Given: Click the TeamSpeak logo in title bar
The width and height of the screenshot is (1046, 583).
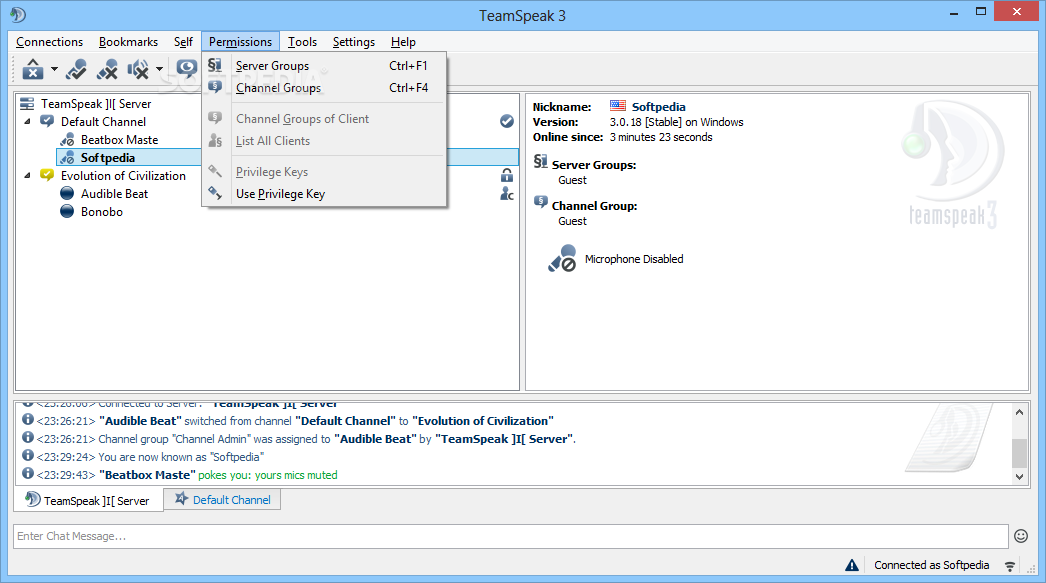Looking at the screenshot, I should click(18, 14).
